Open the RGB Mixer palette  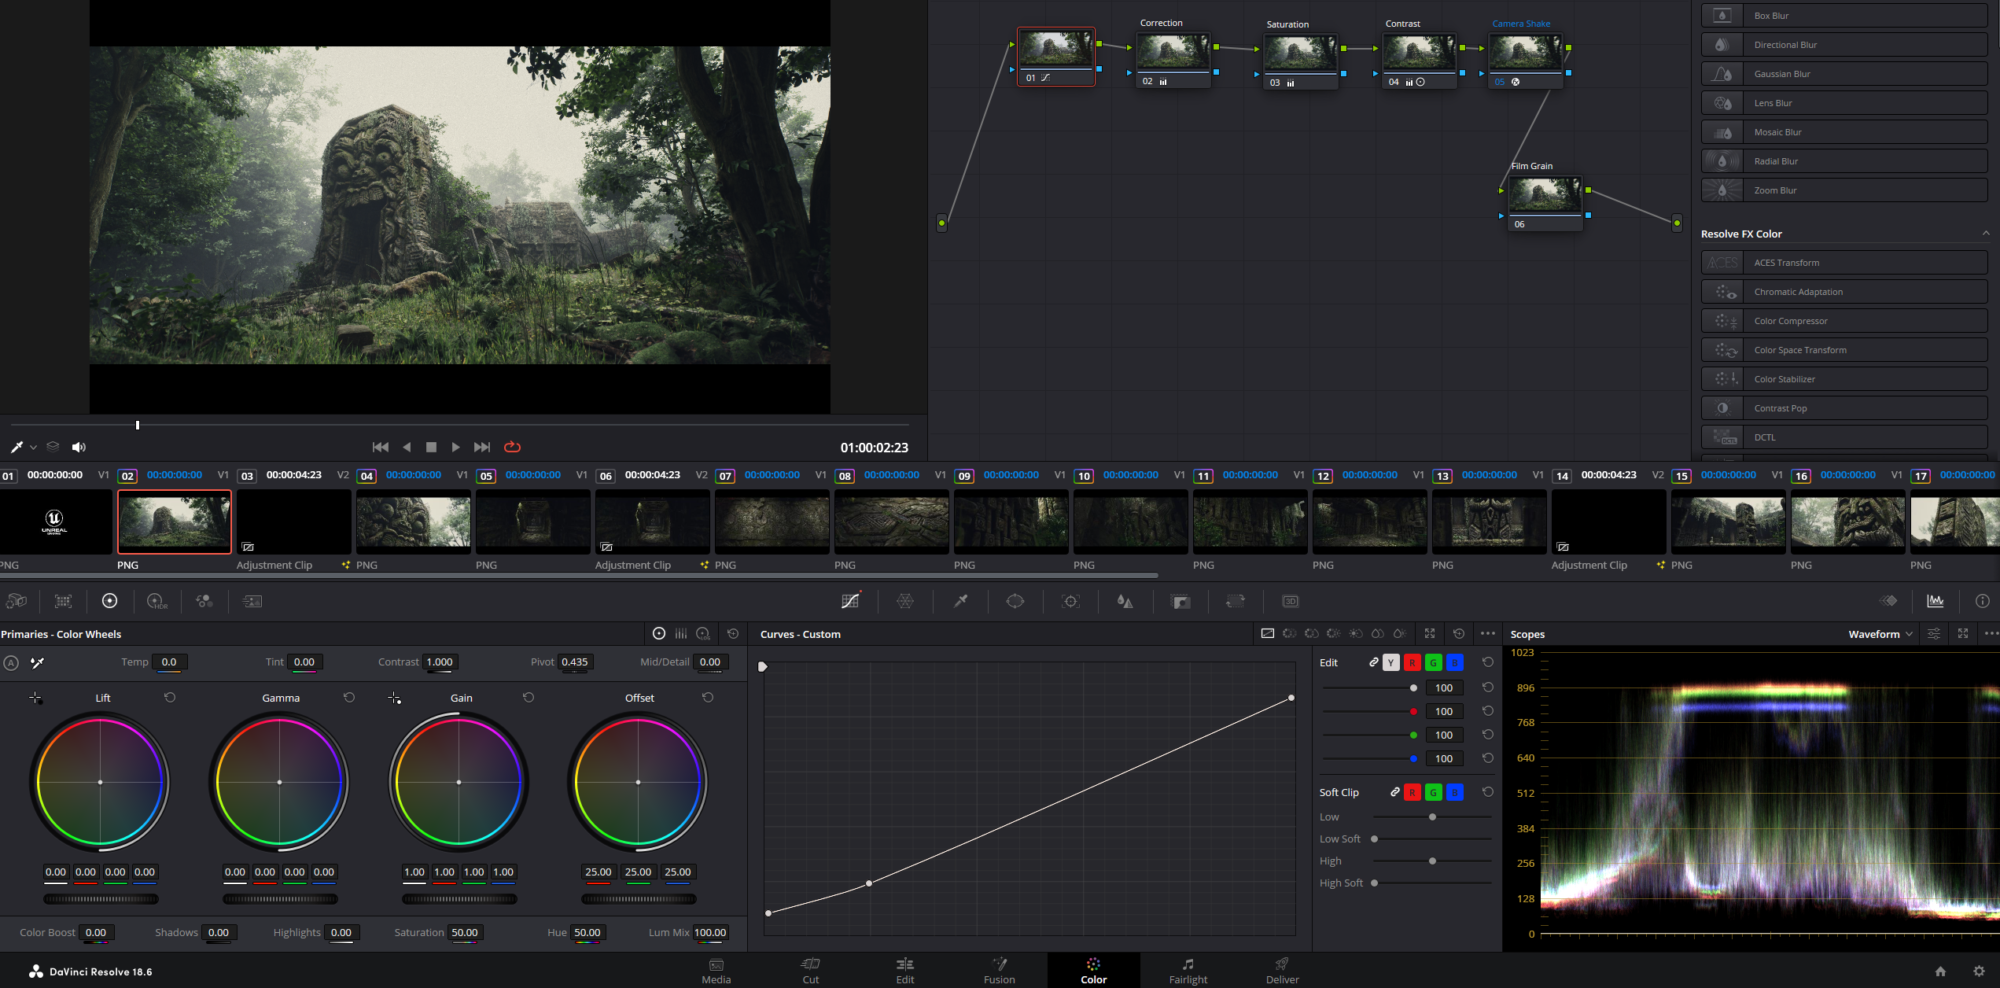204,601
